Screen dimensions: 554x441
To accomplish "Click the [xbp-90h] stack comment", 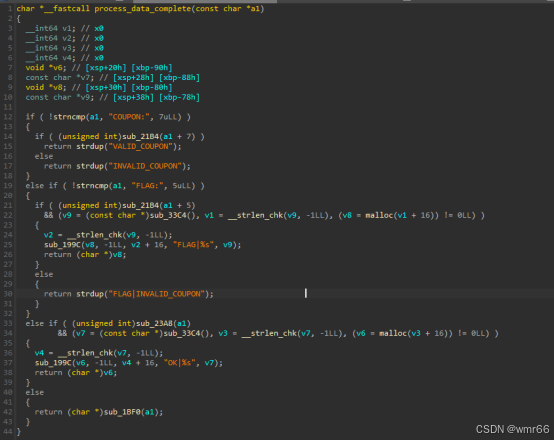I will (x=152, y=67).
